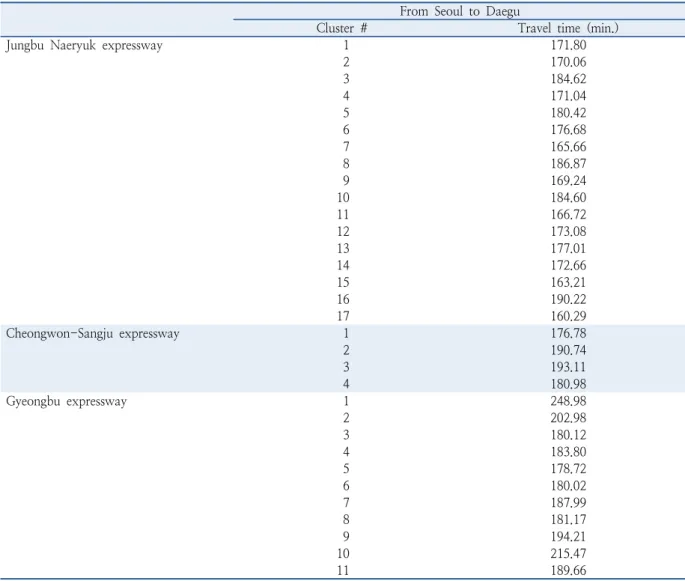The image size is (685, 581).
Task: Click the travel time value 180.42
Action: [568, 113]
